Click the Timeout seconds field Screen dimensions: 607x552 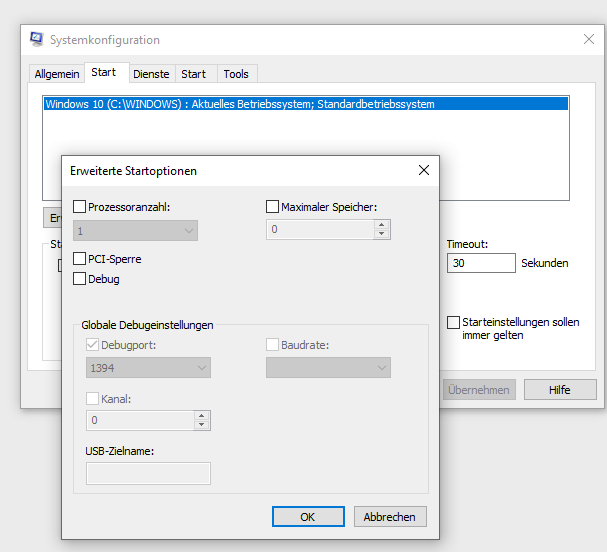click(481, 263)
